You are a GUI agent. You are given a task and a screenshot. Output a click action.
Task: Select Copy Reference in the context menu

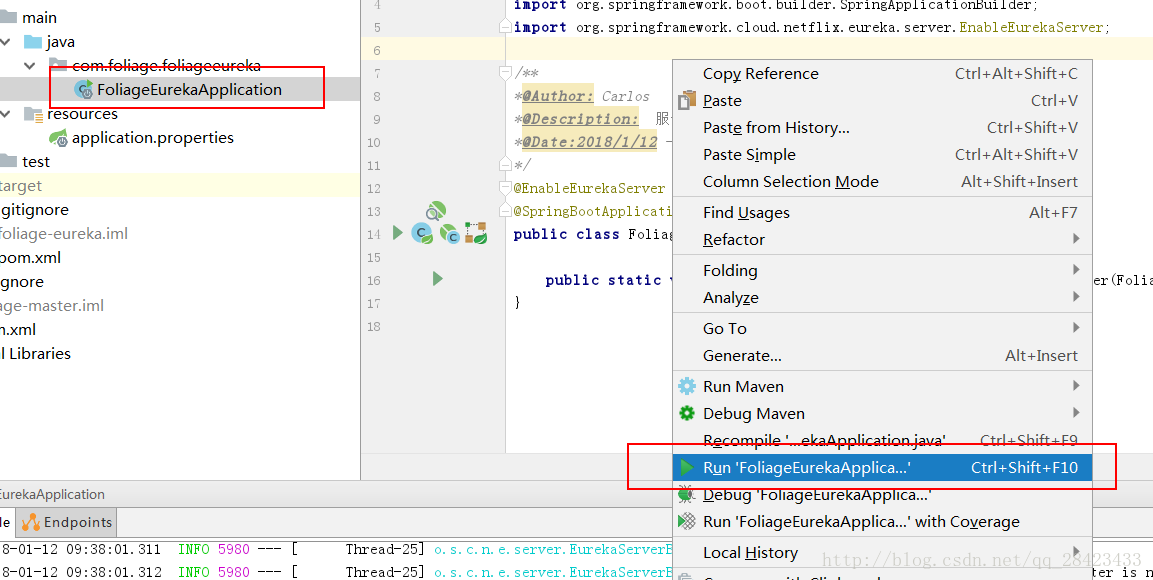click(x=760, y=73)
